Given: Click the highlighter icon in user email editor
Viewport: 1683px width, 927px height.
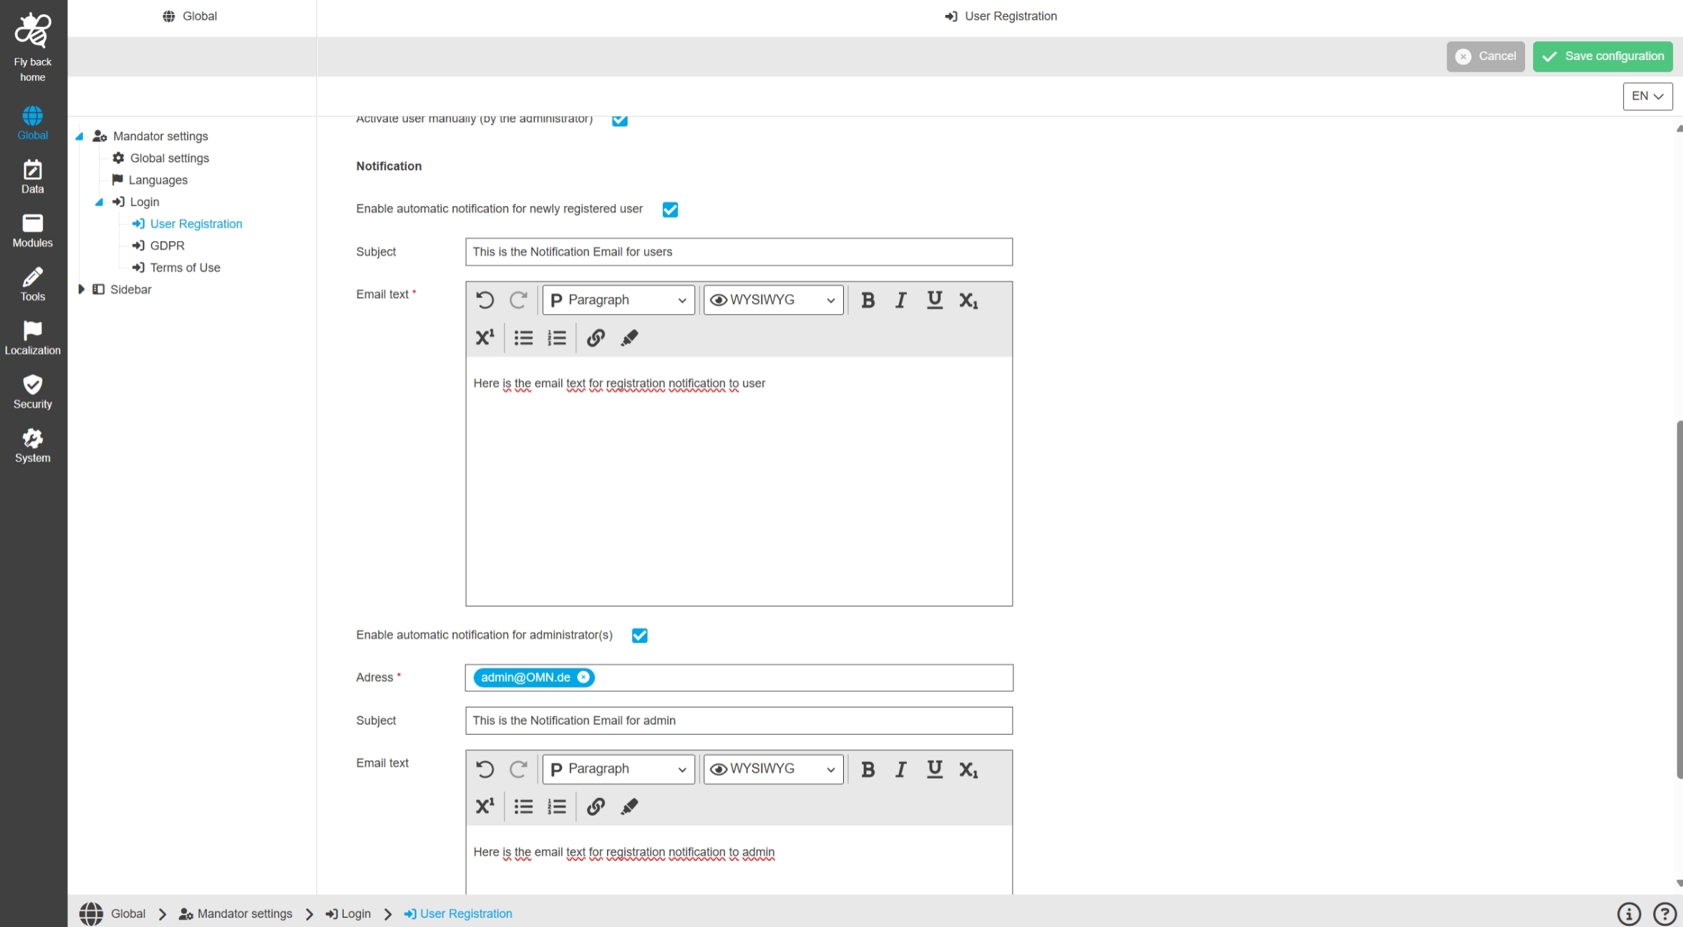Looking at the screenshot, I should (629, 338).
